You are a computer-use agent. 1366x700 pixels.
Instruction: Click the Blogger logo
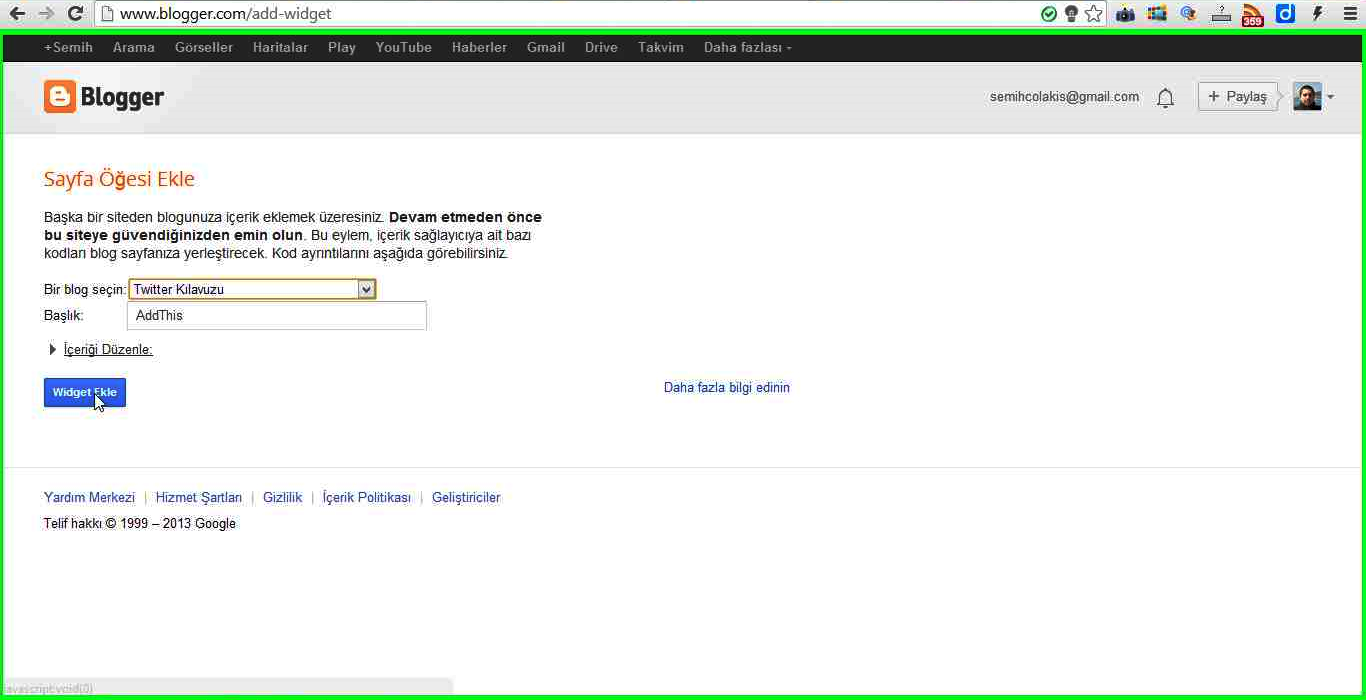coord(104,97)
